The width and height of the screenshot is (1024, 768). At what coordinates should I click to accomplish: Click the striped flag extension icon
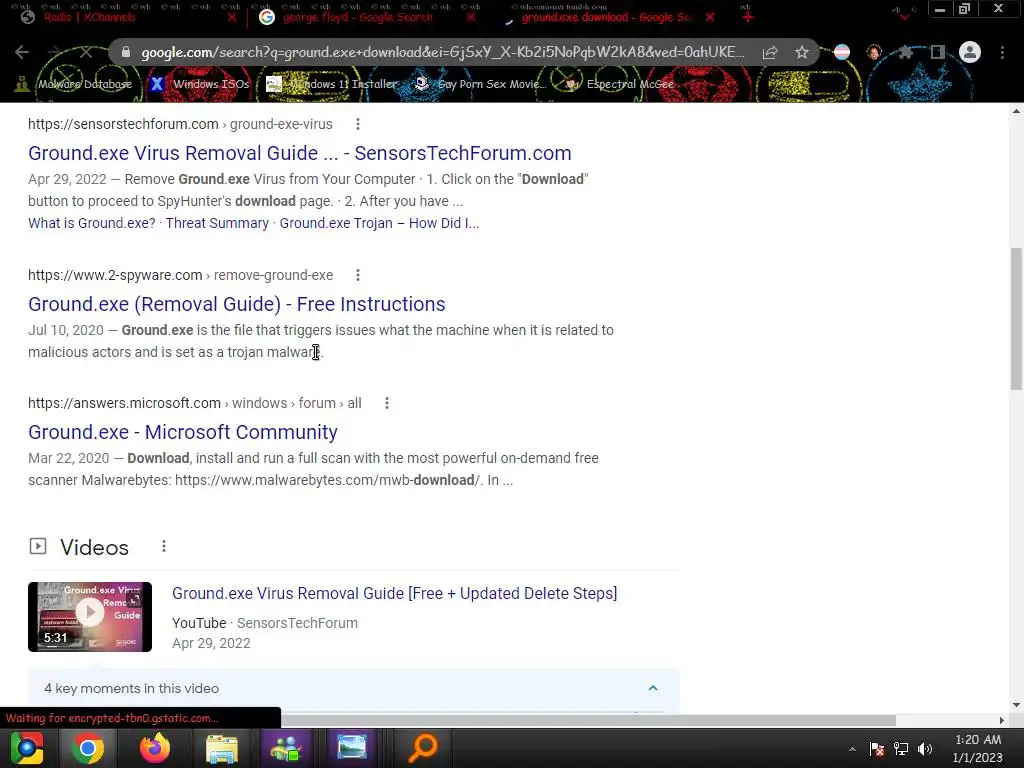[842, 52]
